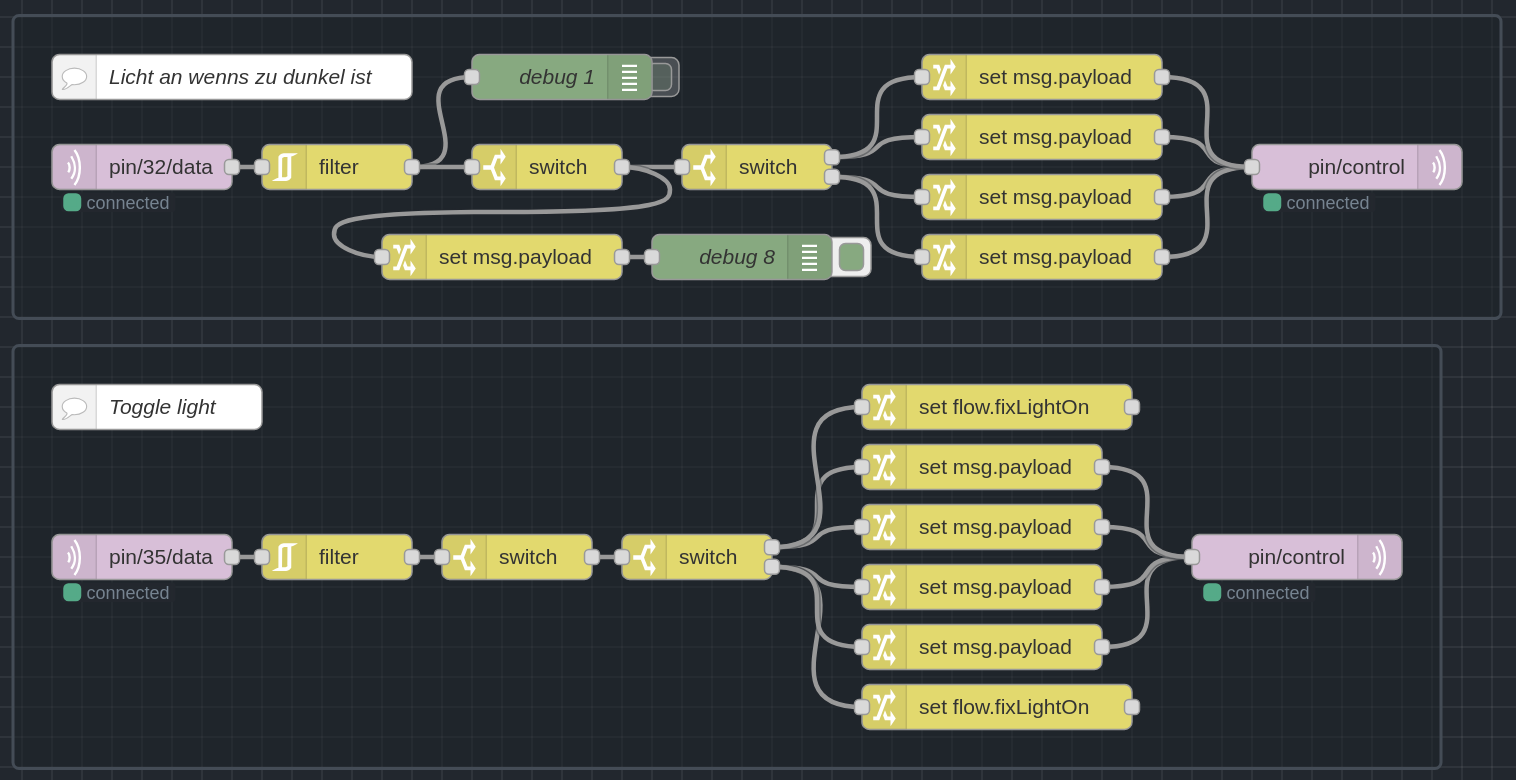Click the MQTT out icon on pin/control in Licht group
Screen dimensions: 1516x780
pyautogui.click(x=1439, y=167)
